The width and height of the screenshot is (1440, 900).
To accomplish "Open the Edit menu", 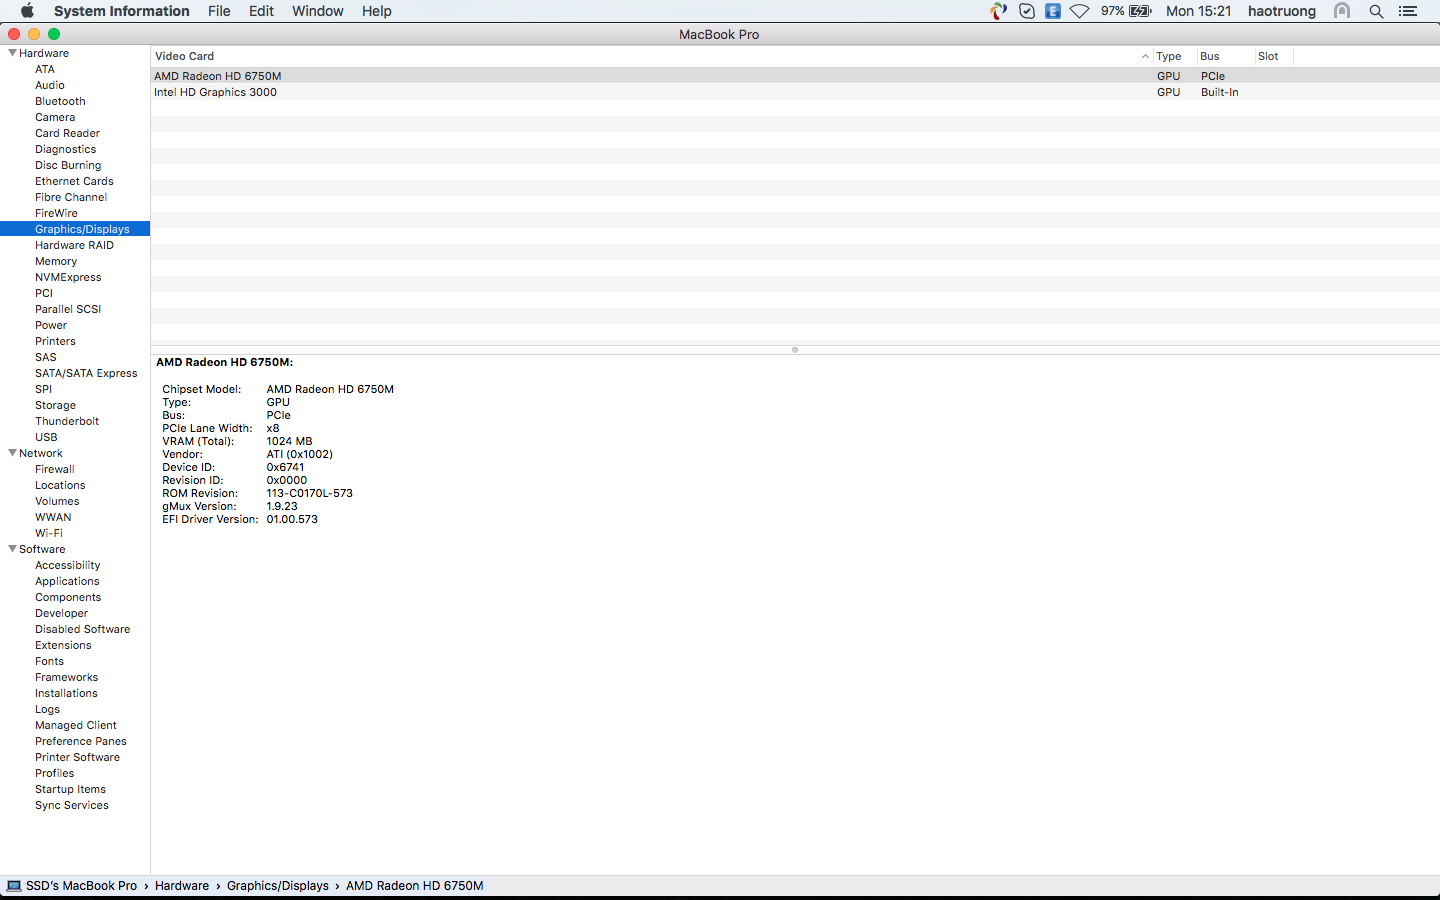I will coord(261,11).
